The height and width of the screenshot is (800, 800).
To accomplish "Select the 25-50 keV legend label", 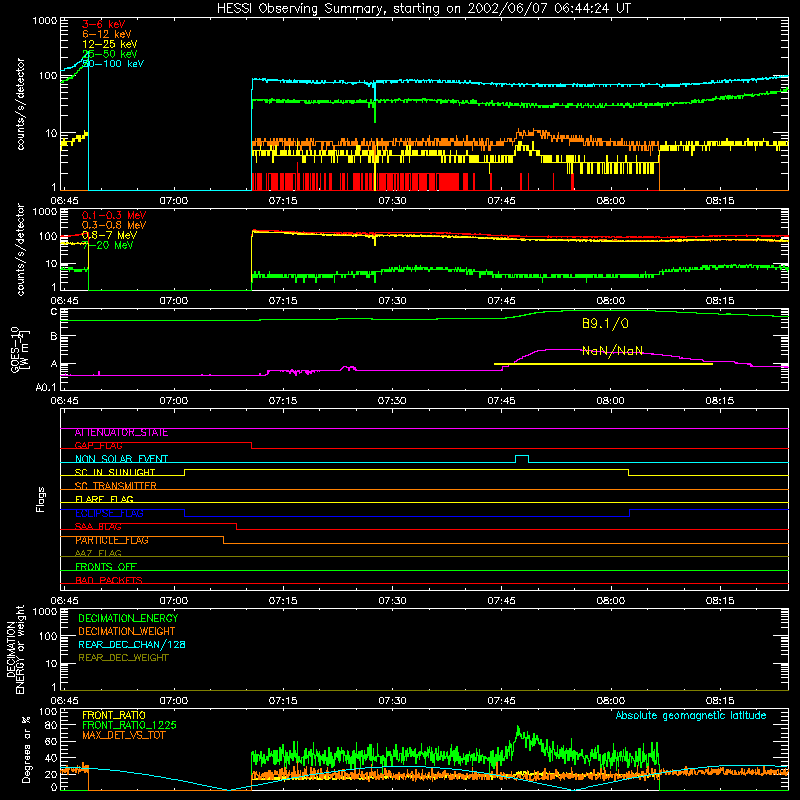I will coord(110,54).
